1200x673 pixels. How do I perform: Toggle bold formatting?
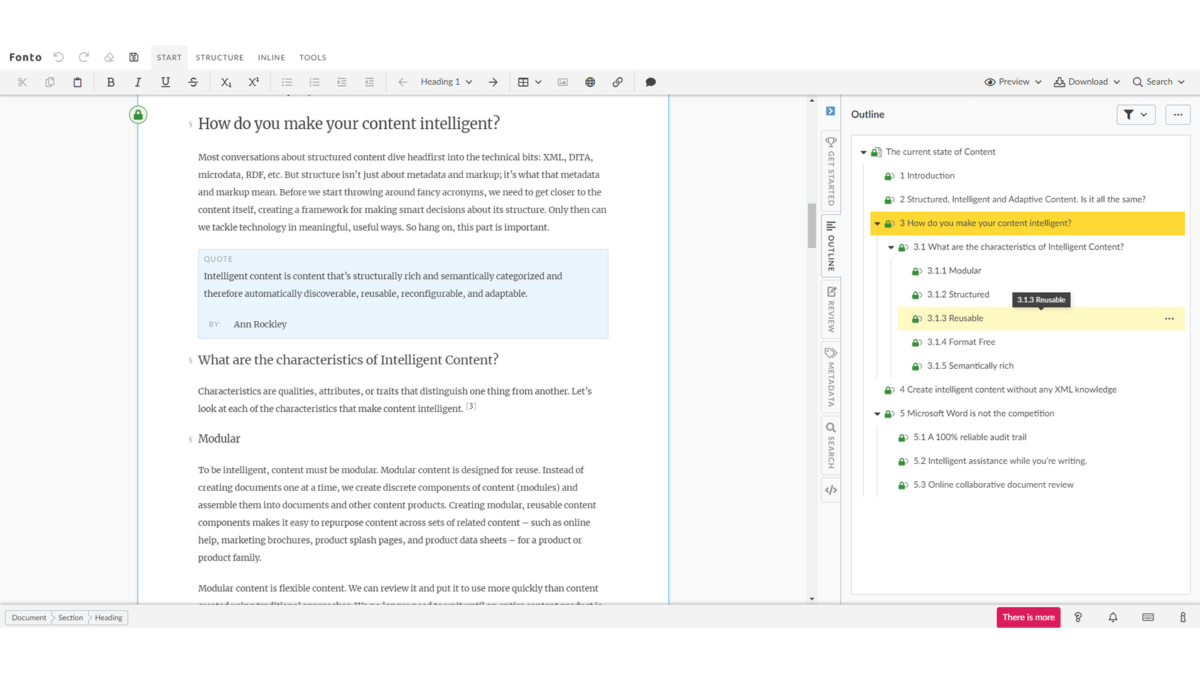pos(111,82)
